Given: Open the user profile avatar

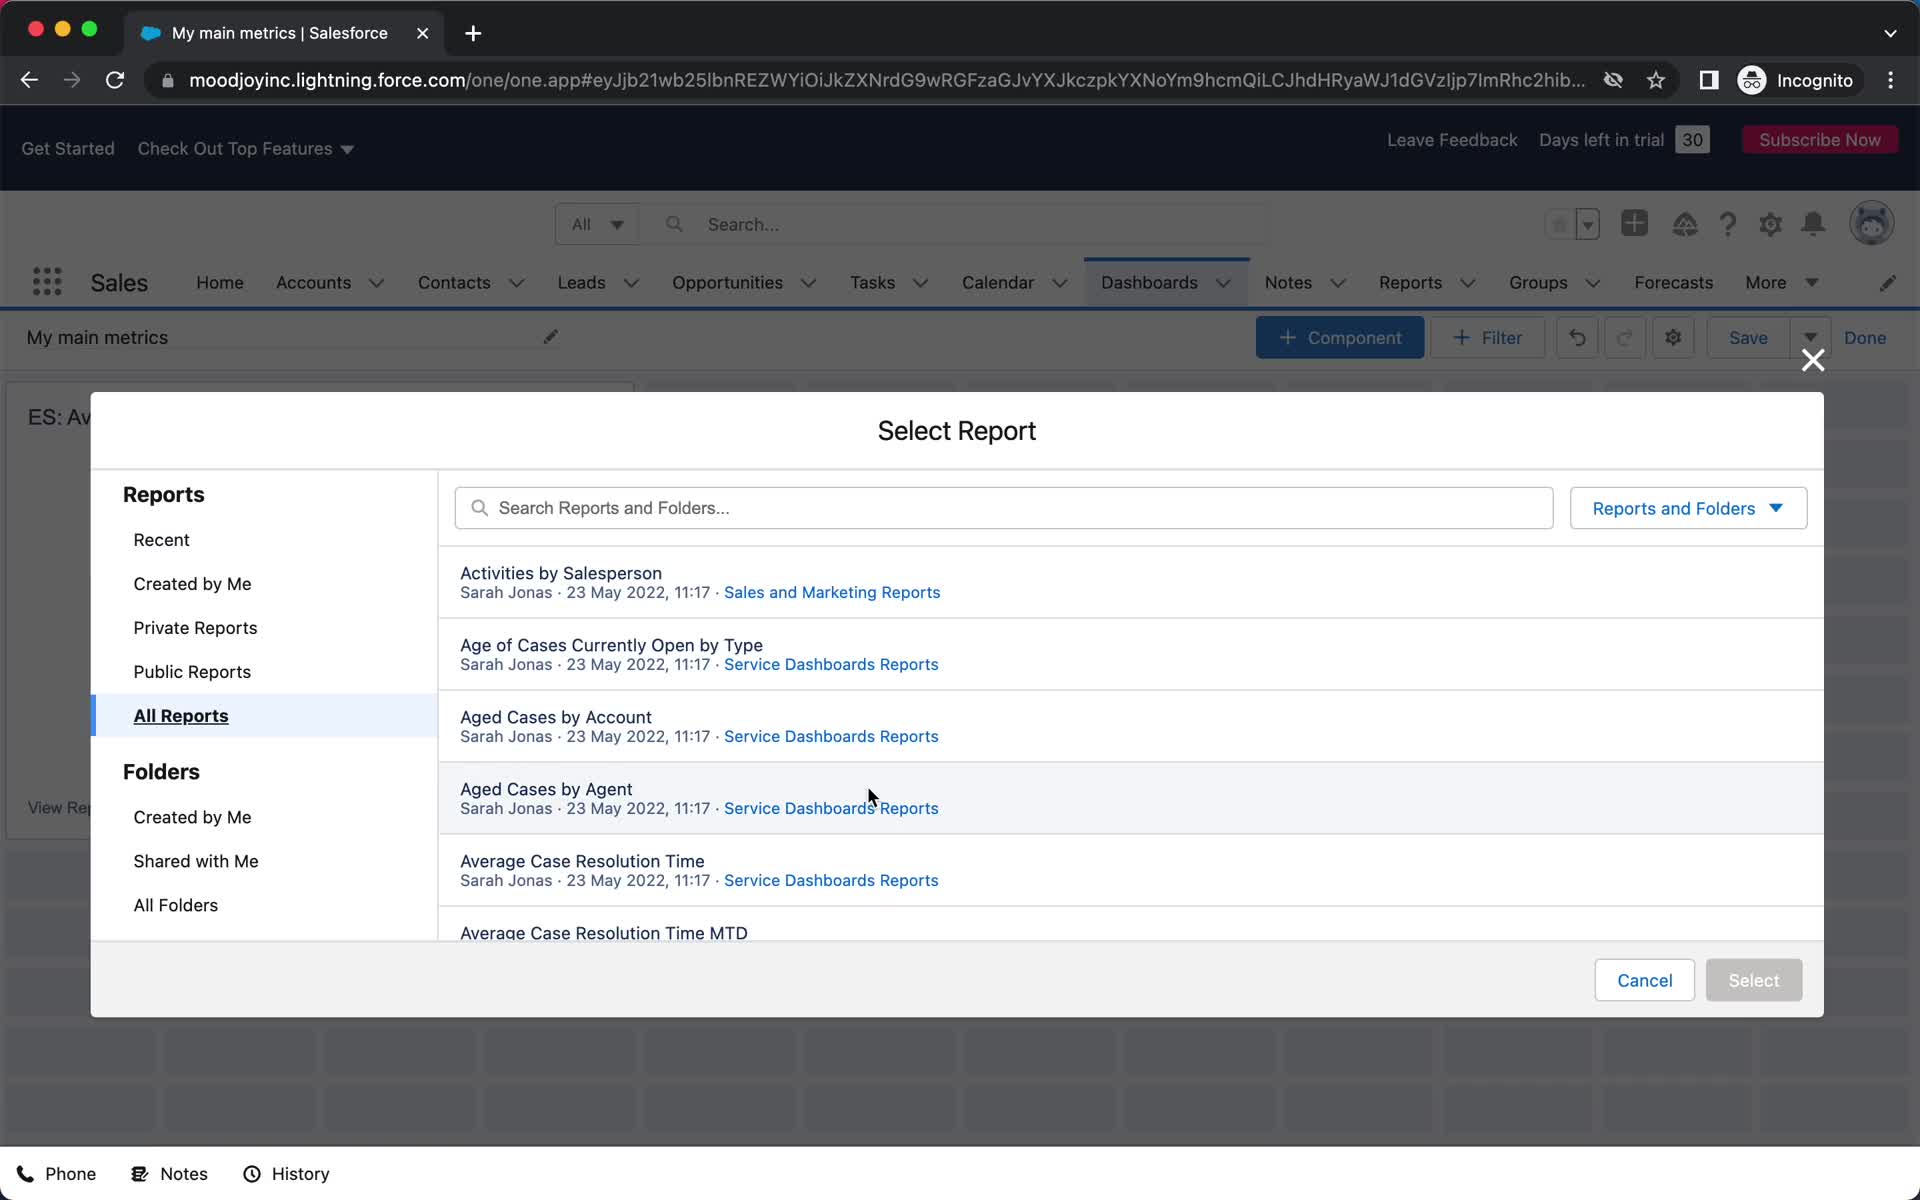Looking at the screenshot, I should point(1871,223).
